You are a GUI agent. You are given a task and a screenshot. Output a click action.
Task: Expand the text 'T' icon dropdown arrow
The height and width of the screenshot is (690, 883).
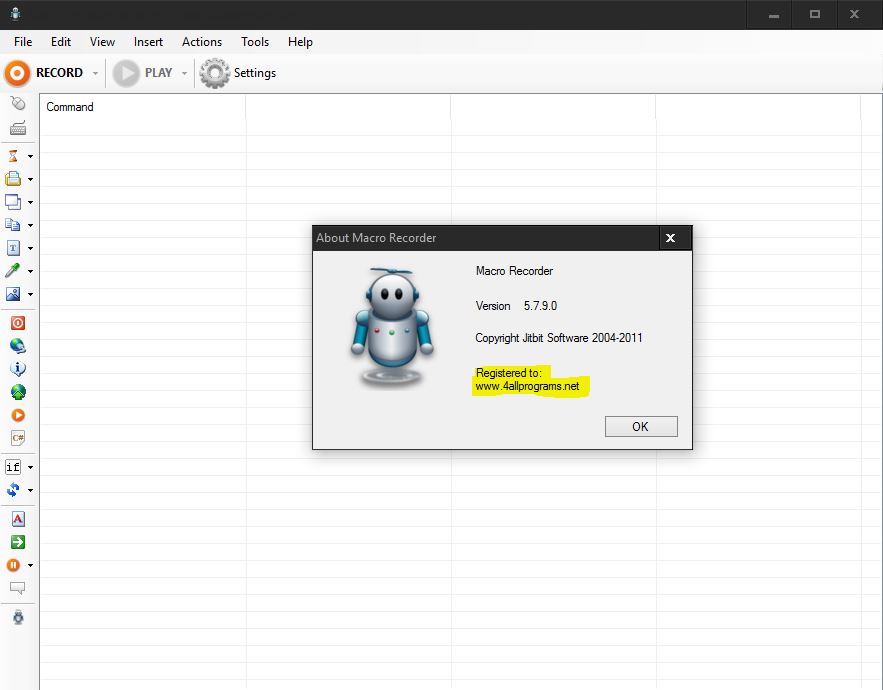pyautogui.click(x=30, y=248)
